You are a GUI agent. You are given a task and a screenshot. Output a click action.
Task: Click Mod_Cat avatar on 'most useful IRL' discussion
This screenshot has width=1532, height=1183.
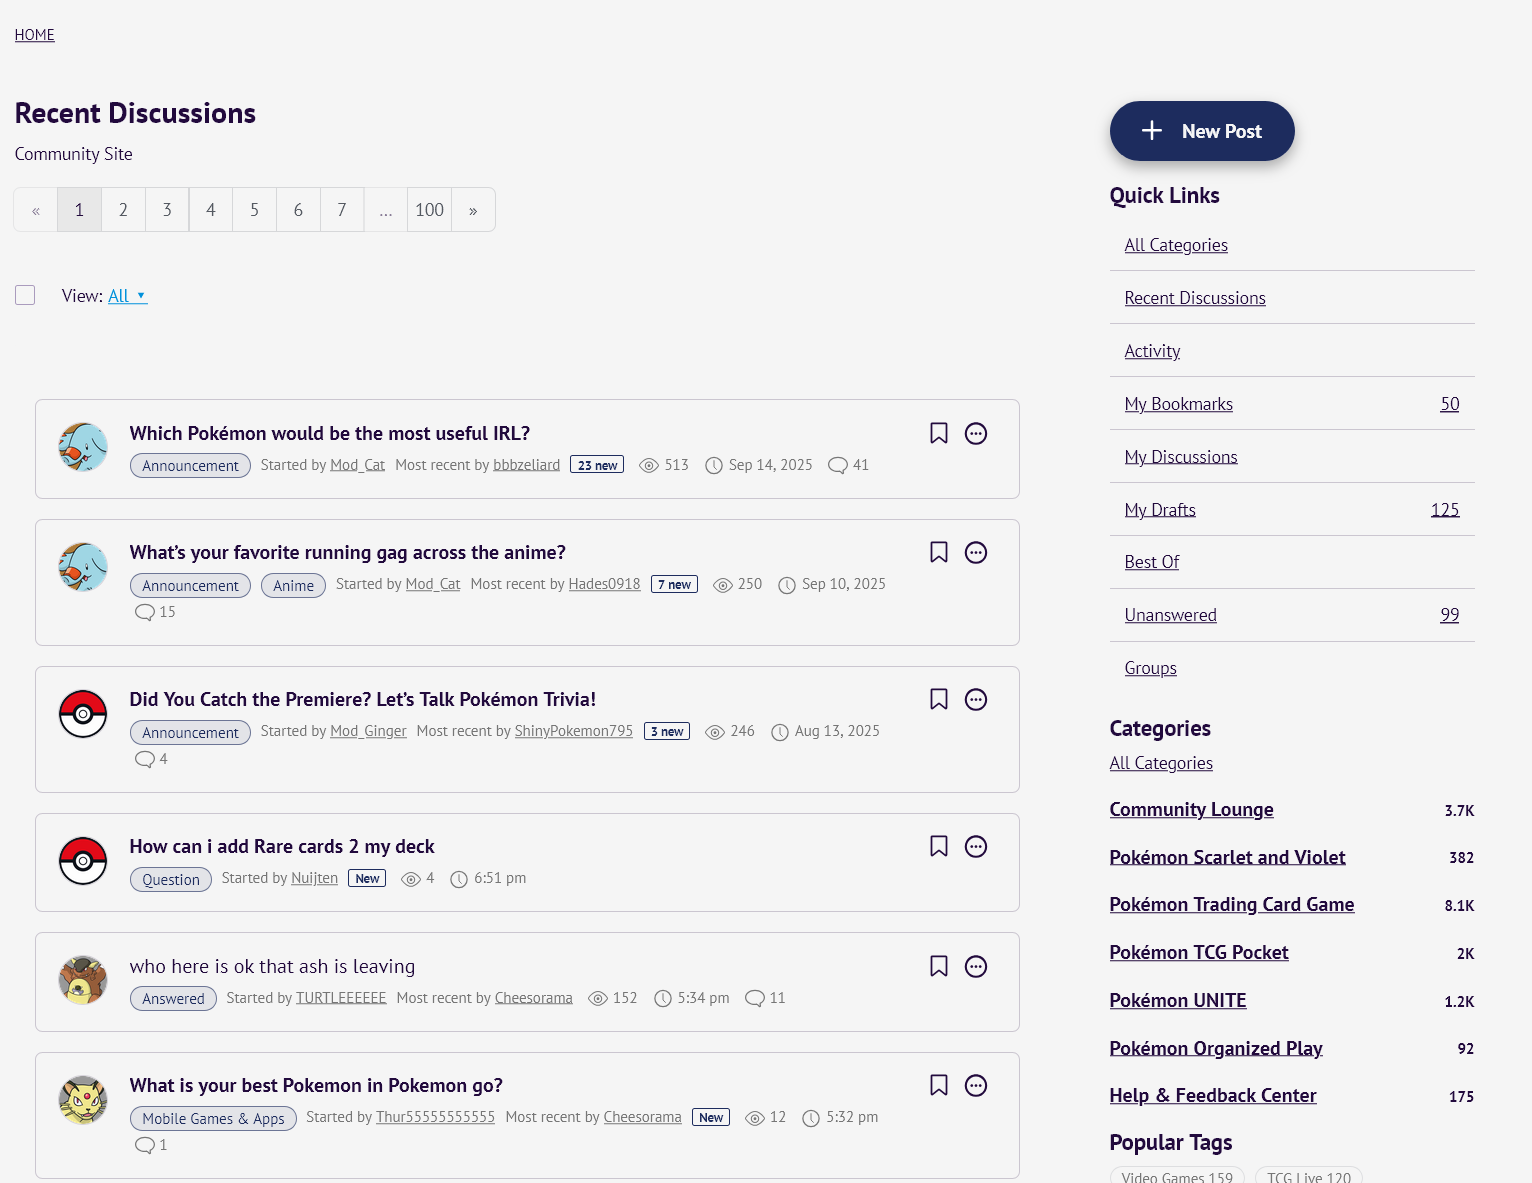(83, 447)
